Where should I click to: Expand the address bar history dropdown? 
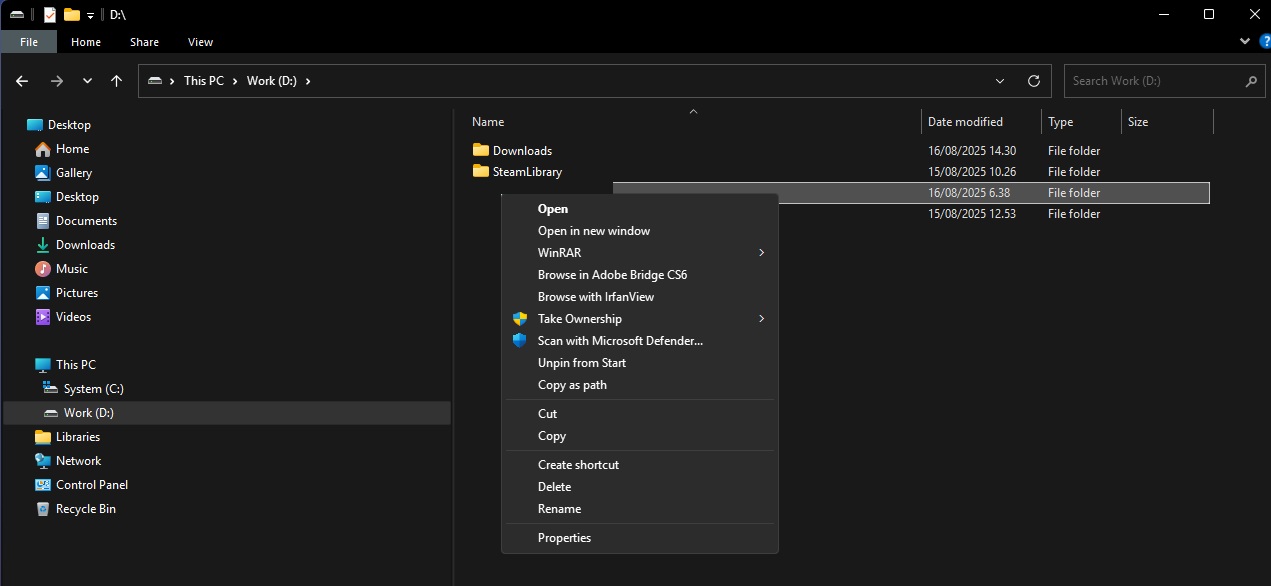pos(1000,81)
